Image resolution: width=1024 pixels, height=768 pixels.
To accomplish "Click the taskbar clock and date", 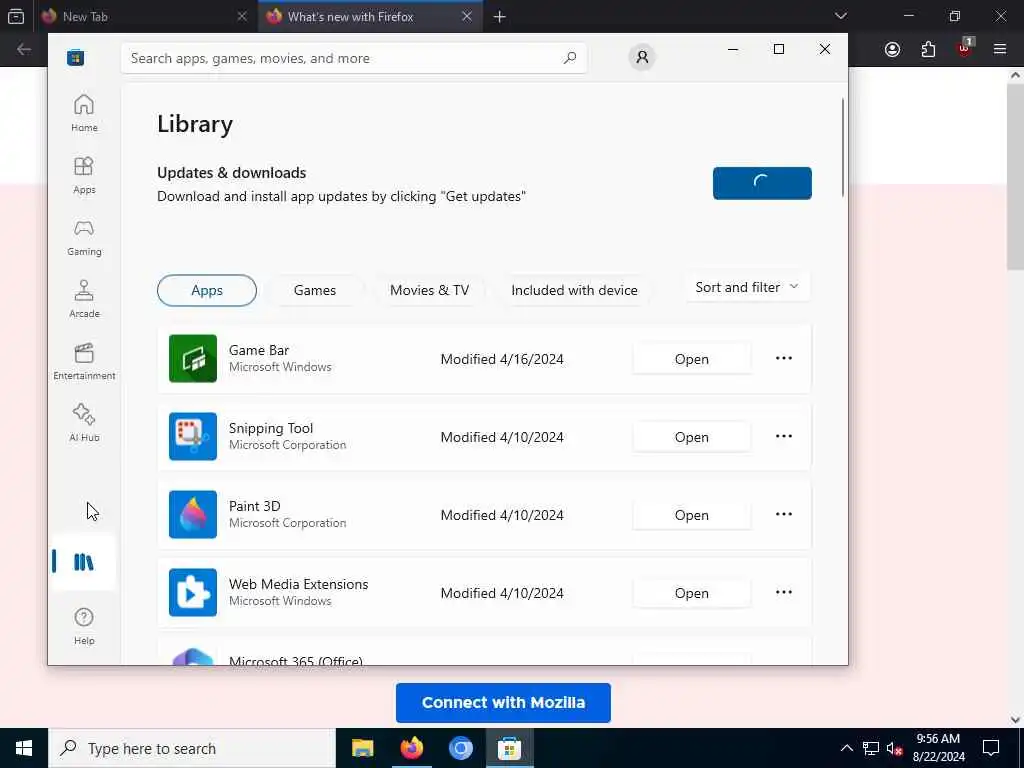I will 938,748.
